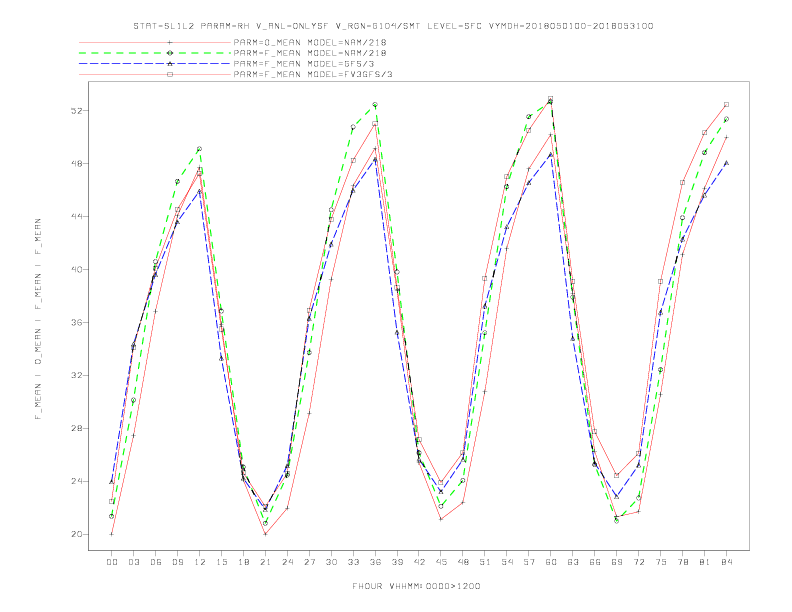Click x-axis forecast hour label 75
The width and height of the screenshot is (792, 612).
click(x=661, y=562)
